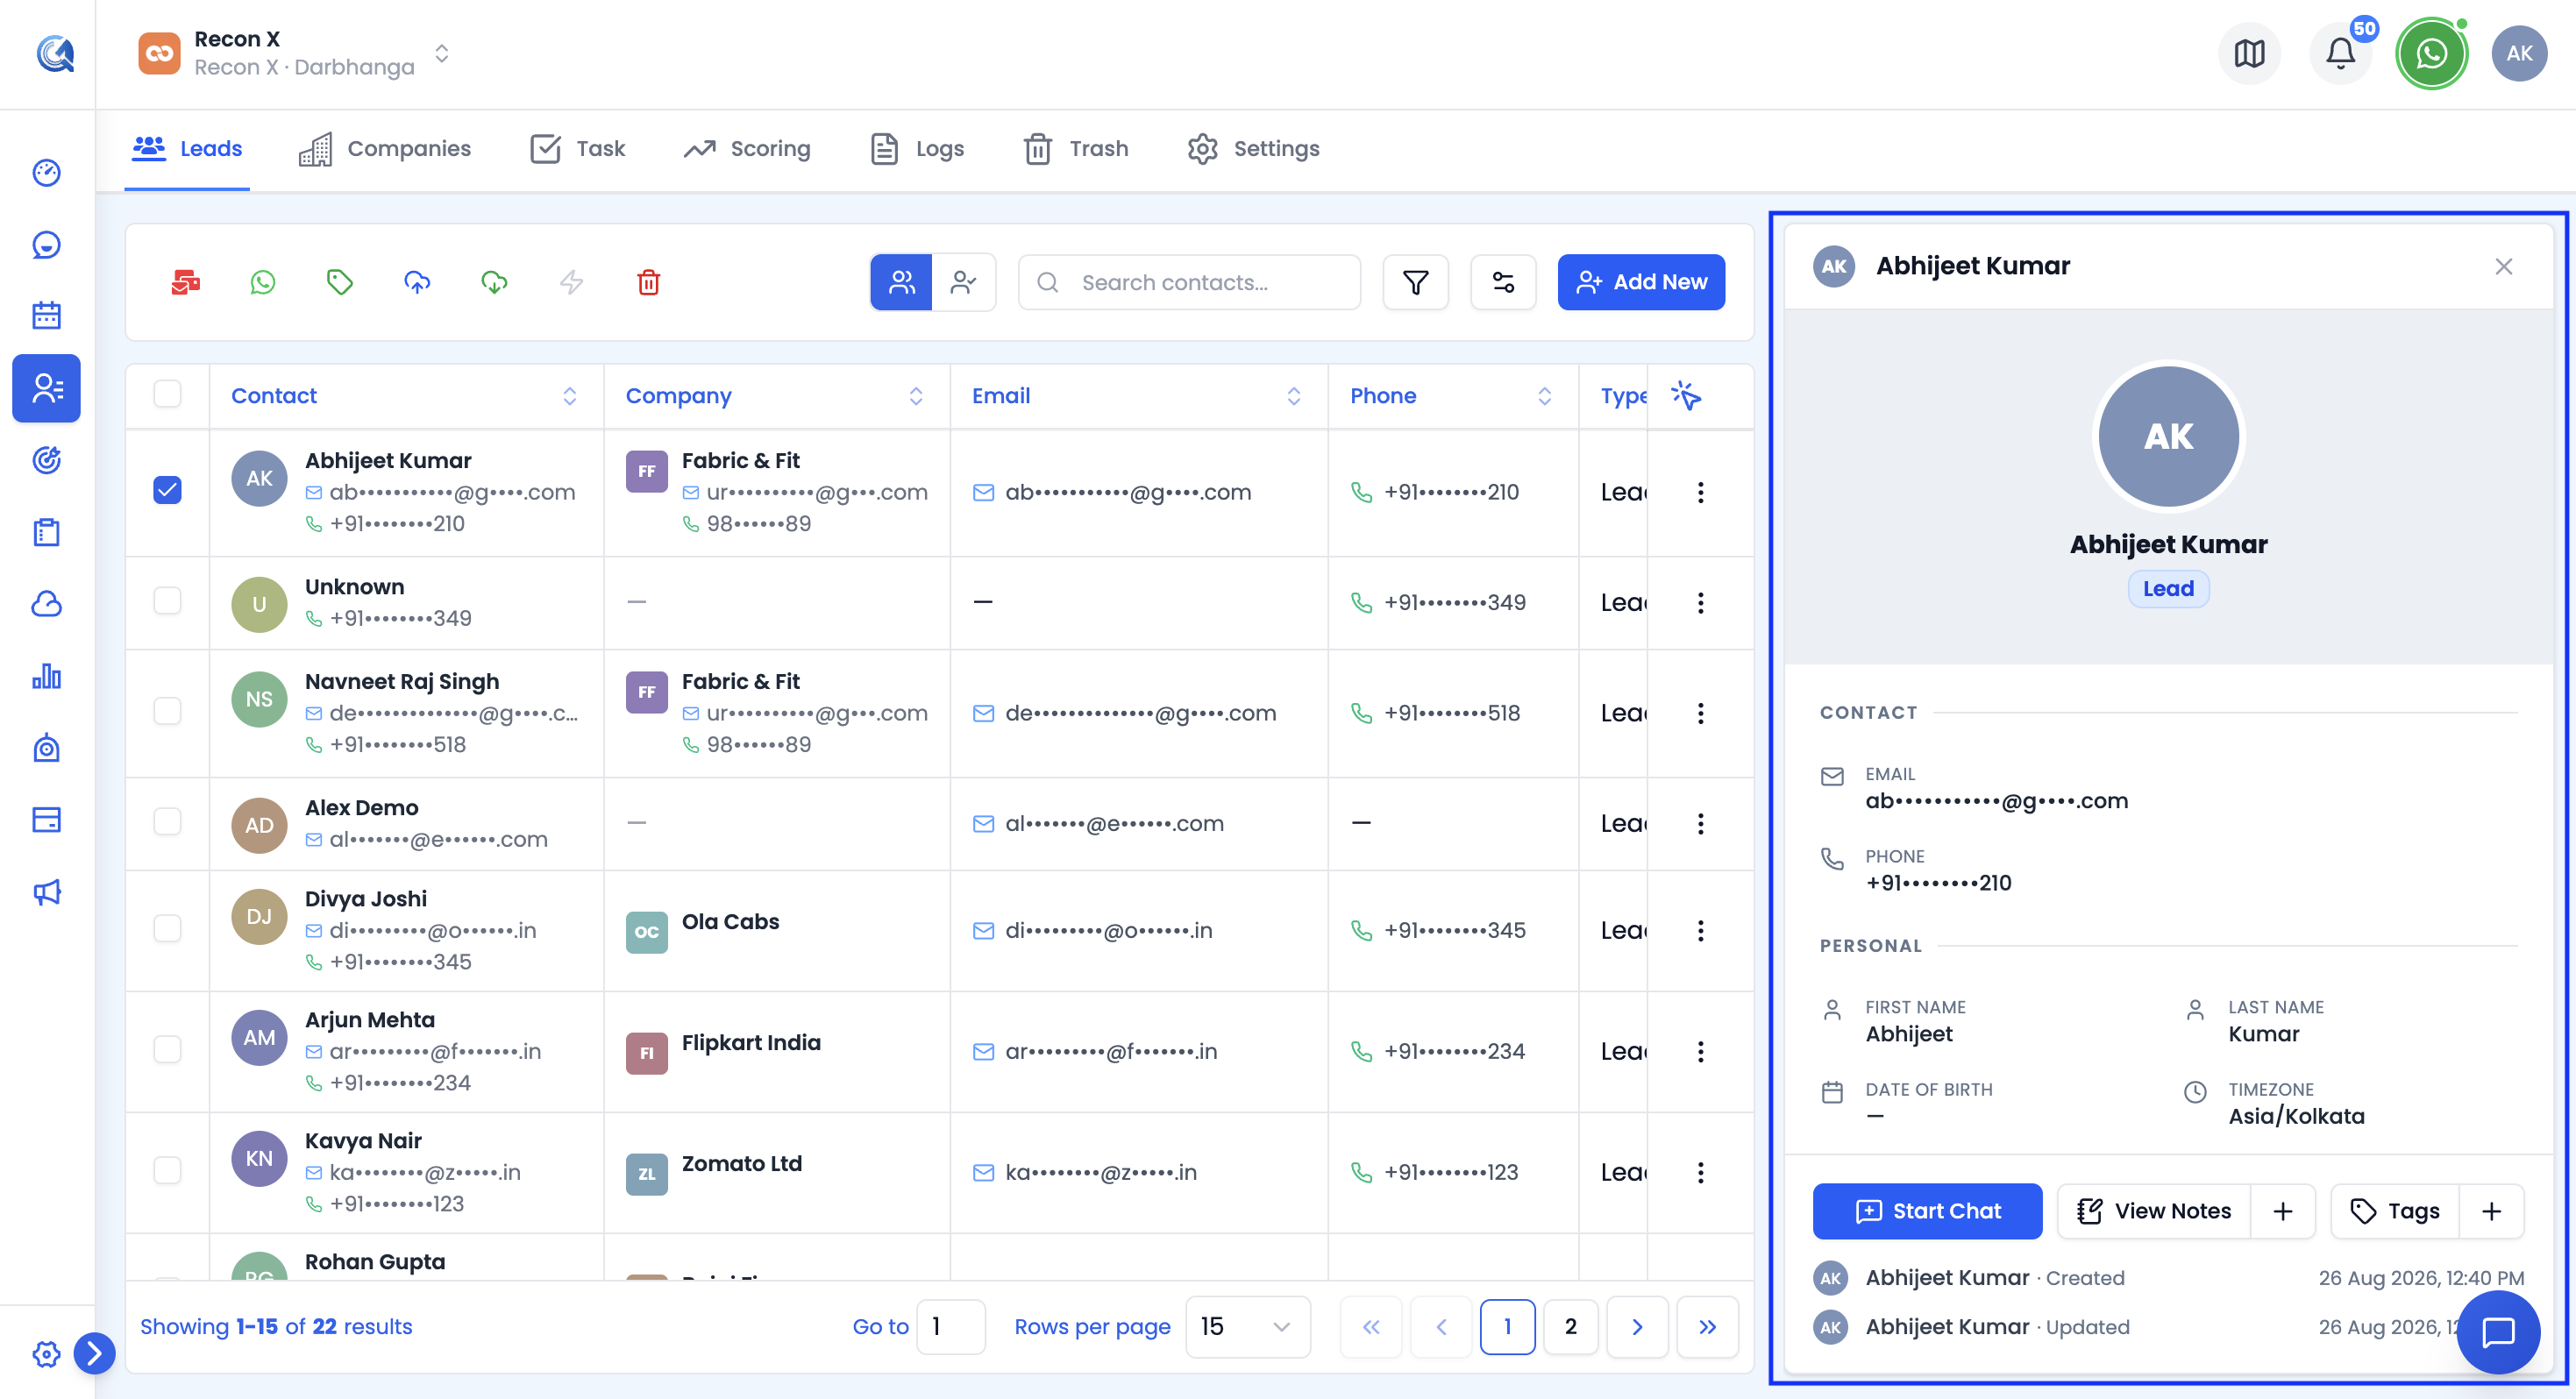Click the AK user avatar in top bar
This screenshot has width=2576, height=1399.
[x=2519, y=54]
